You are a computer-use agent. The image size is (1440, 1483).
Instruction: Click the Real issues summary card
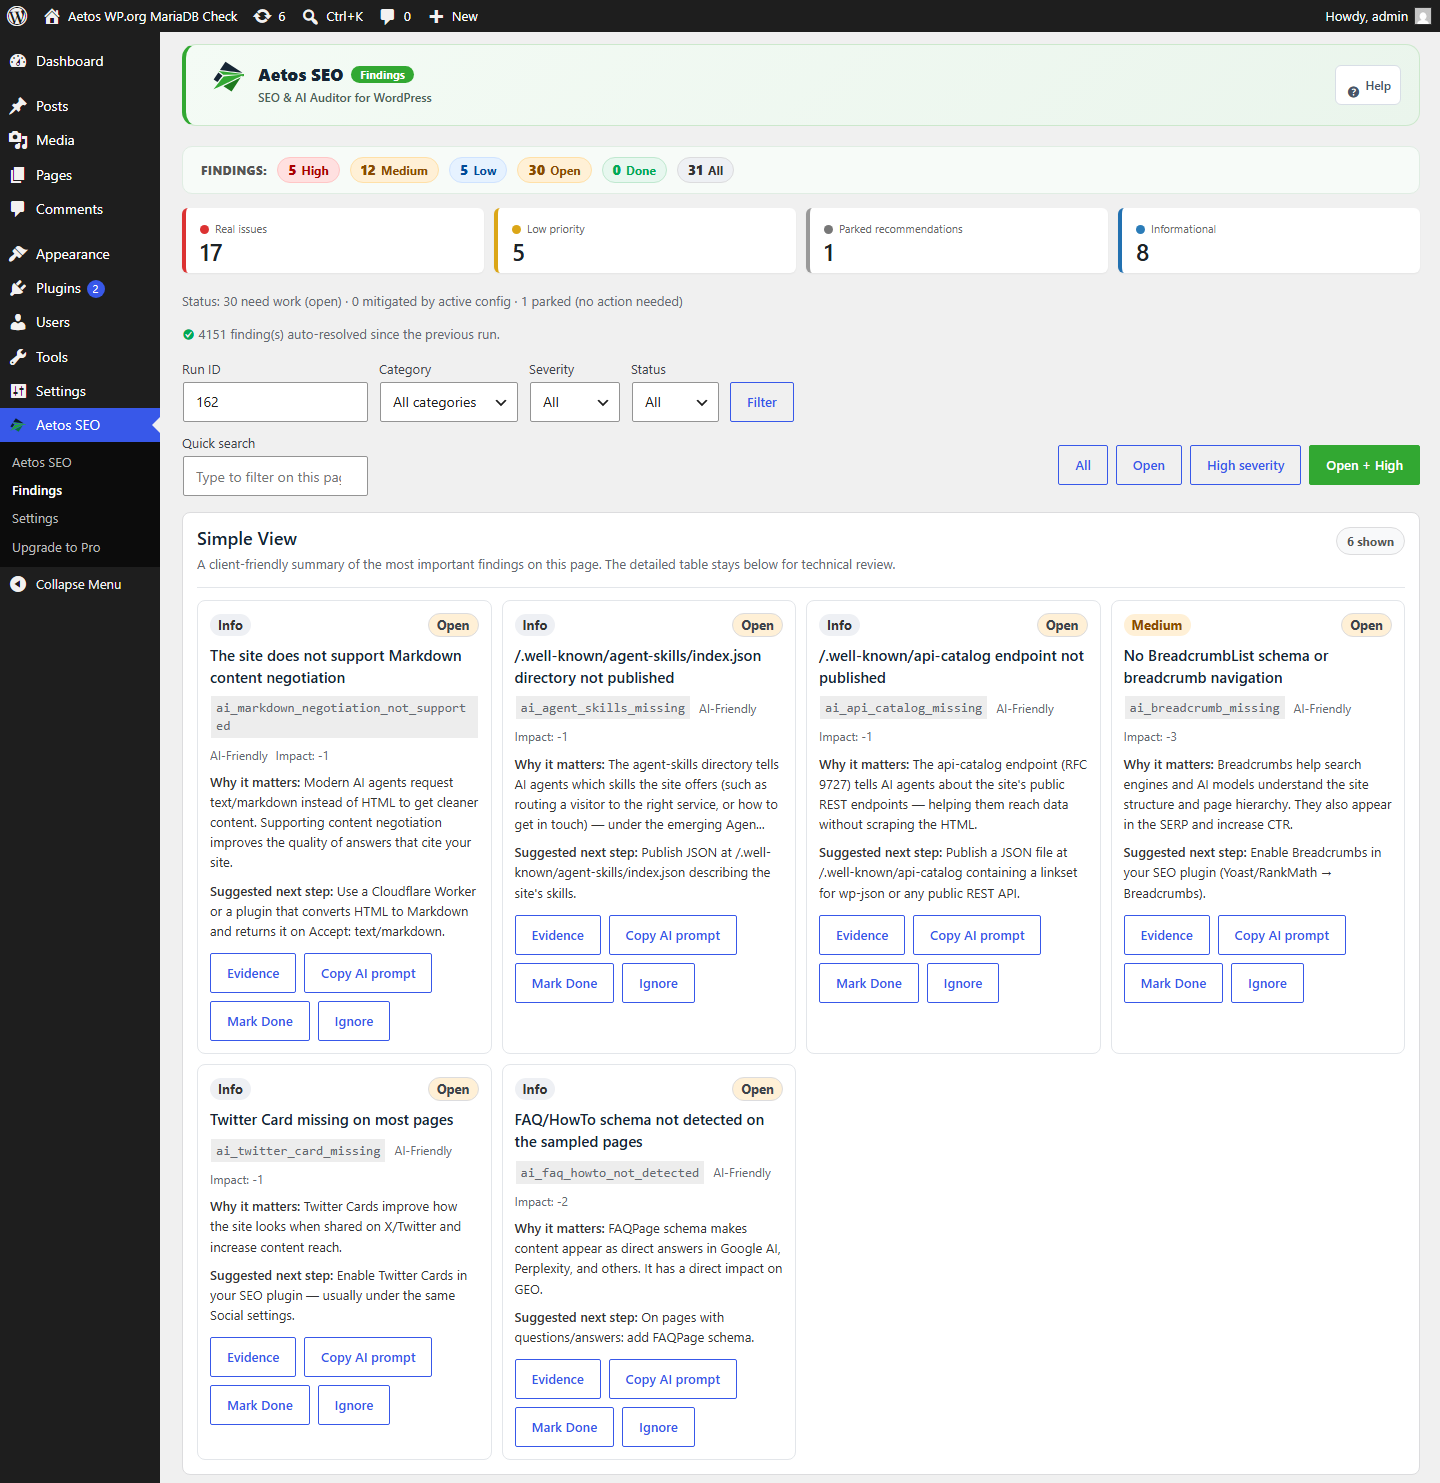[x=333, y=240]
